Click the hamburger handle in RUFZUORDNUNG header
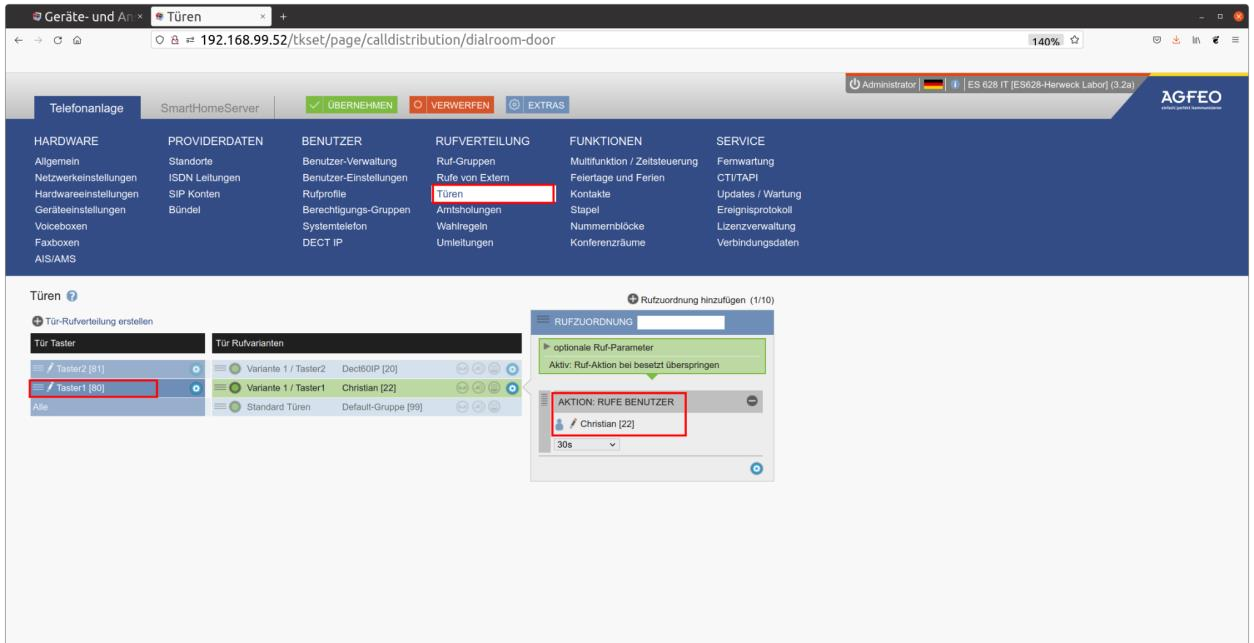Image resolution: width=1254 pixels, height=643 pixels. tap(543, 321)
